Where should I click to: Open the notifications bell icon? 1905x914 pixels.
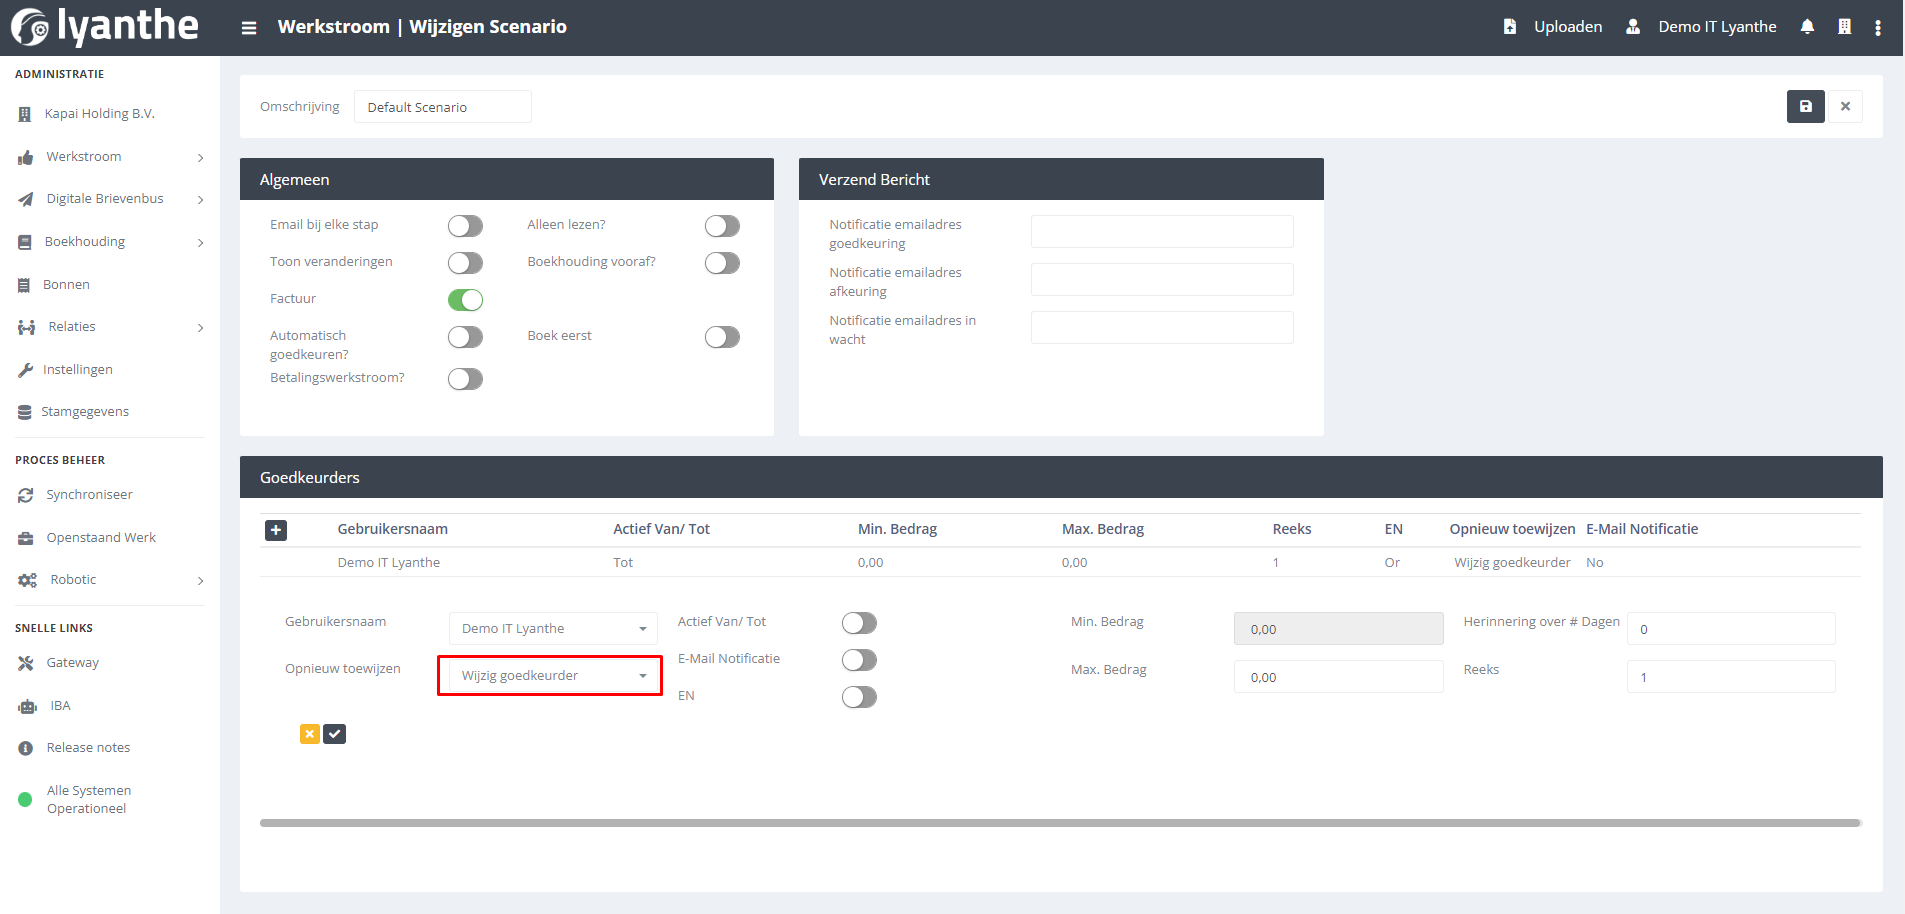[x=1807, y=27]
